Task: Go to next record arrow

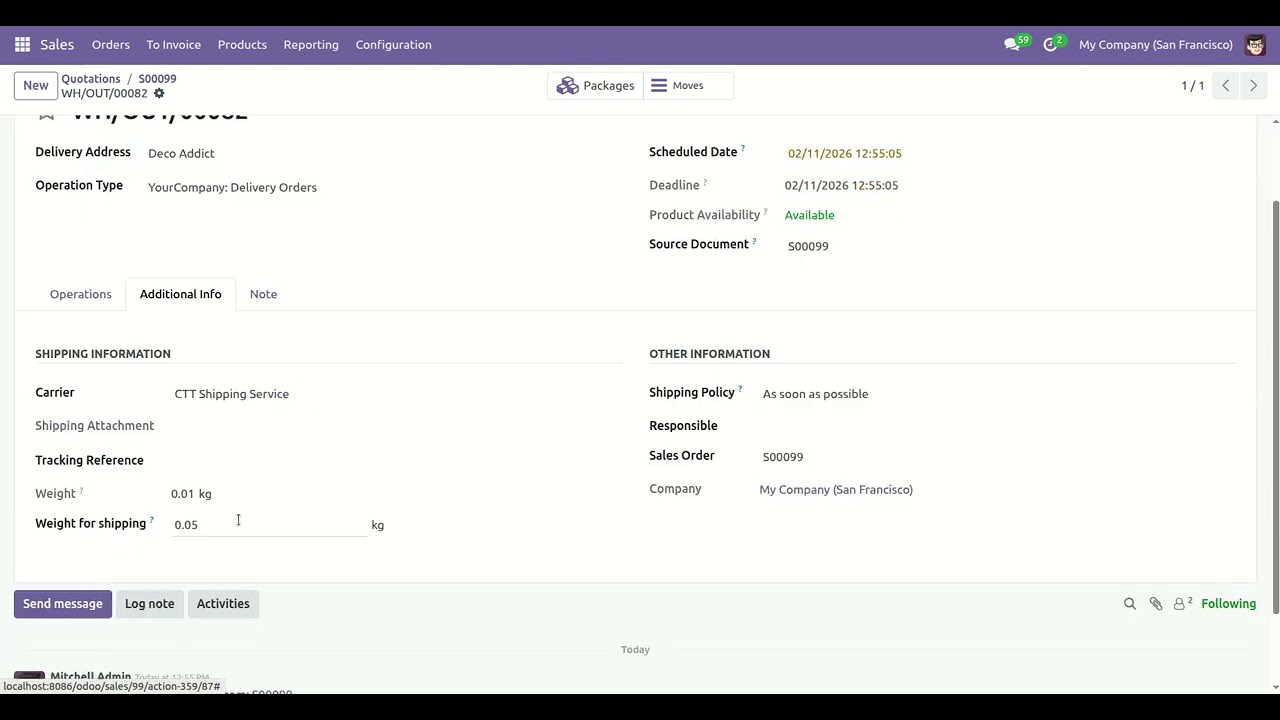Action: tap(1253, 86)
